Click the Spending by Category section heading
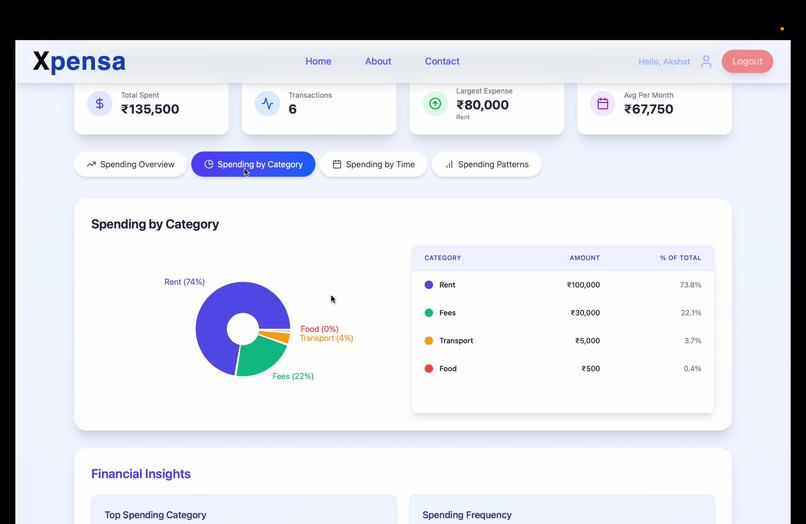 (x=155, y=224)
